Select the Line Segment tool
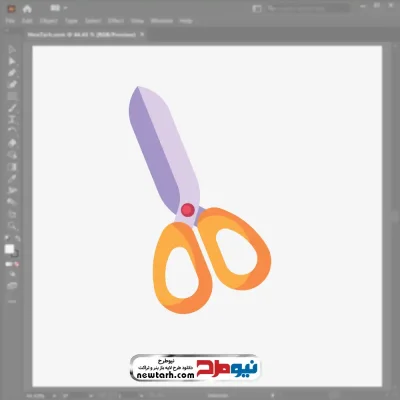Screen dimensions: 400x400 12,108
